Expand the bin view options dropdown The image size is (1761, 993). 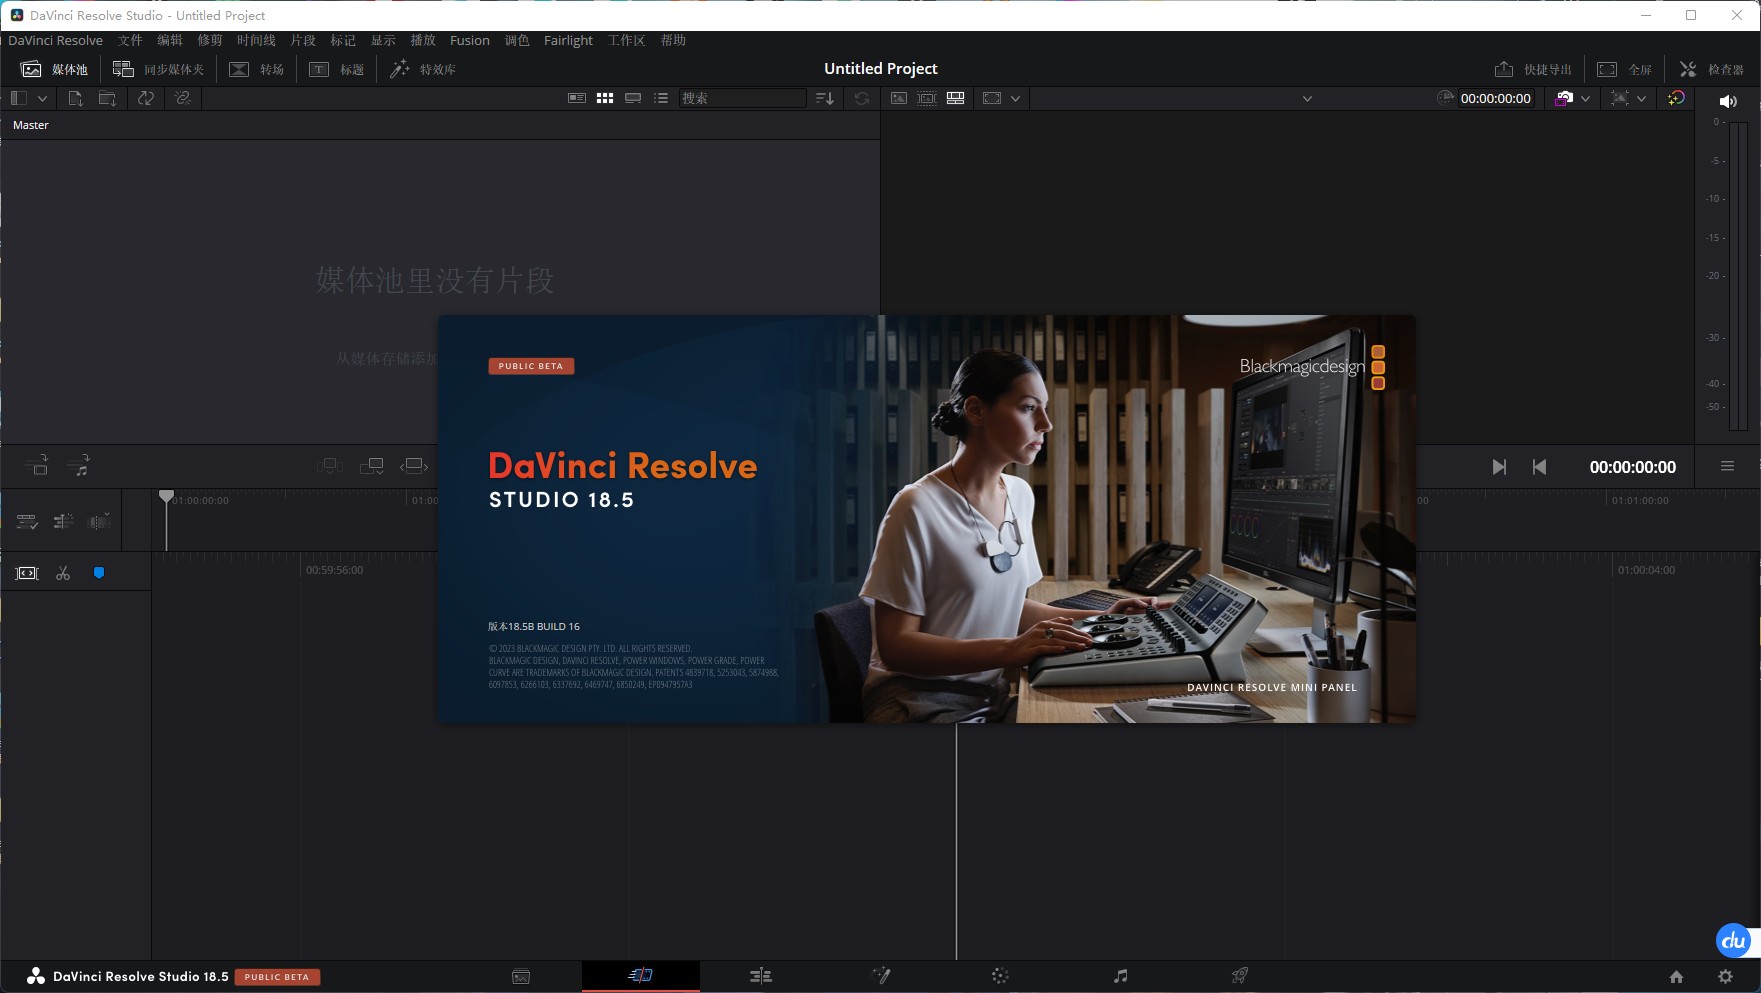(x=40, y=98)
